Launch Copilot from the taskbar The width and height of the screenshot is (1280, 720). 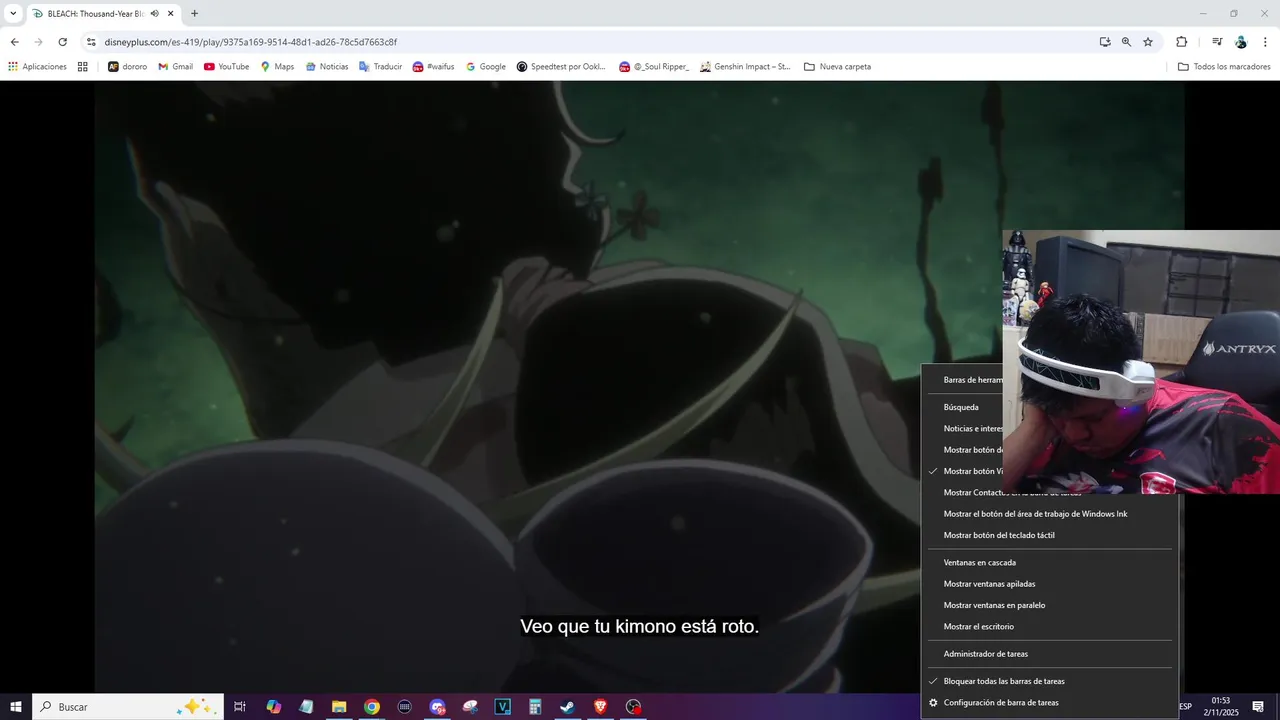(274, 707)
